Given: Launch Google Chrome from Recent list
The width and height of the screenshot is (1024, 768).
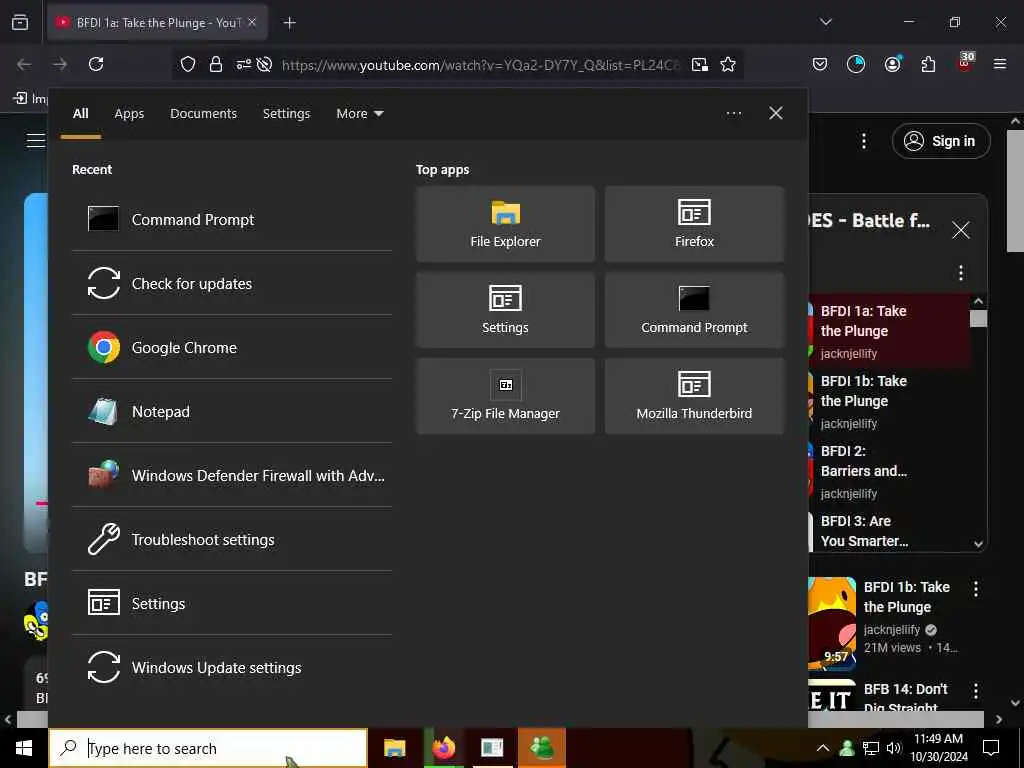Looking at the screenshot, I should [232, 347].
